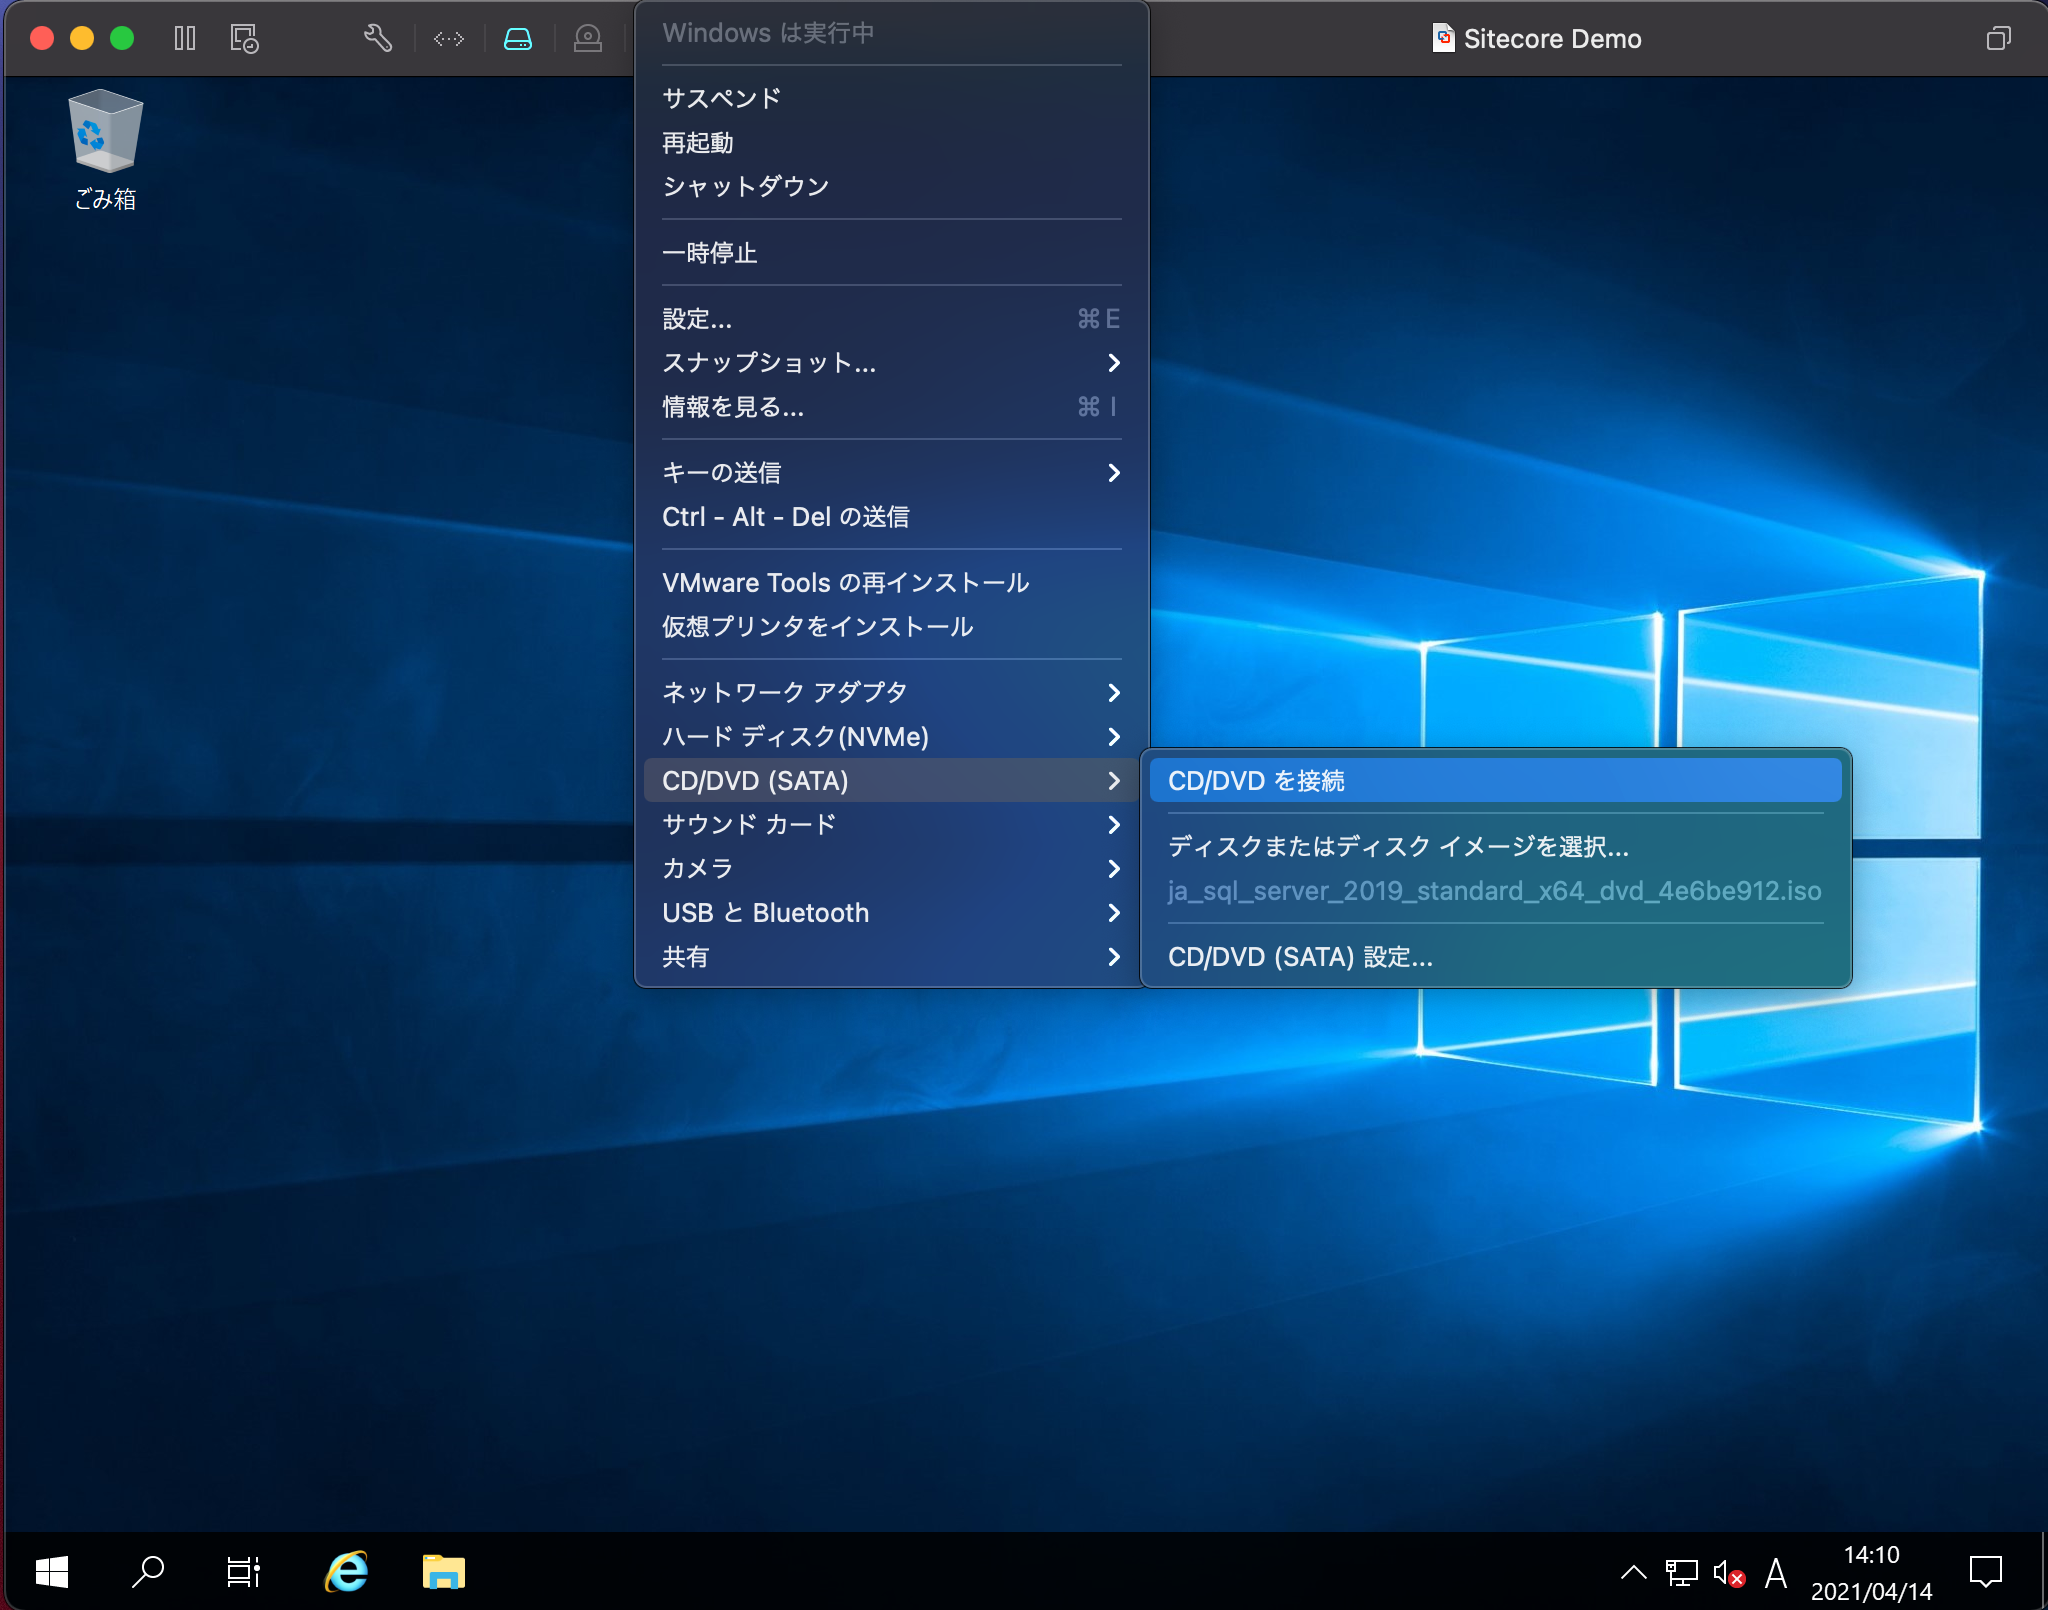Select シャットダウン menu item
The width and height of the screenshot is (2048, 1610).
pos(892,186)
